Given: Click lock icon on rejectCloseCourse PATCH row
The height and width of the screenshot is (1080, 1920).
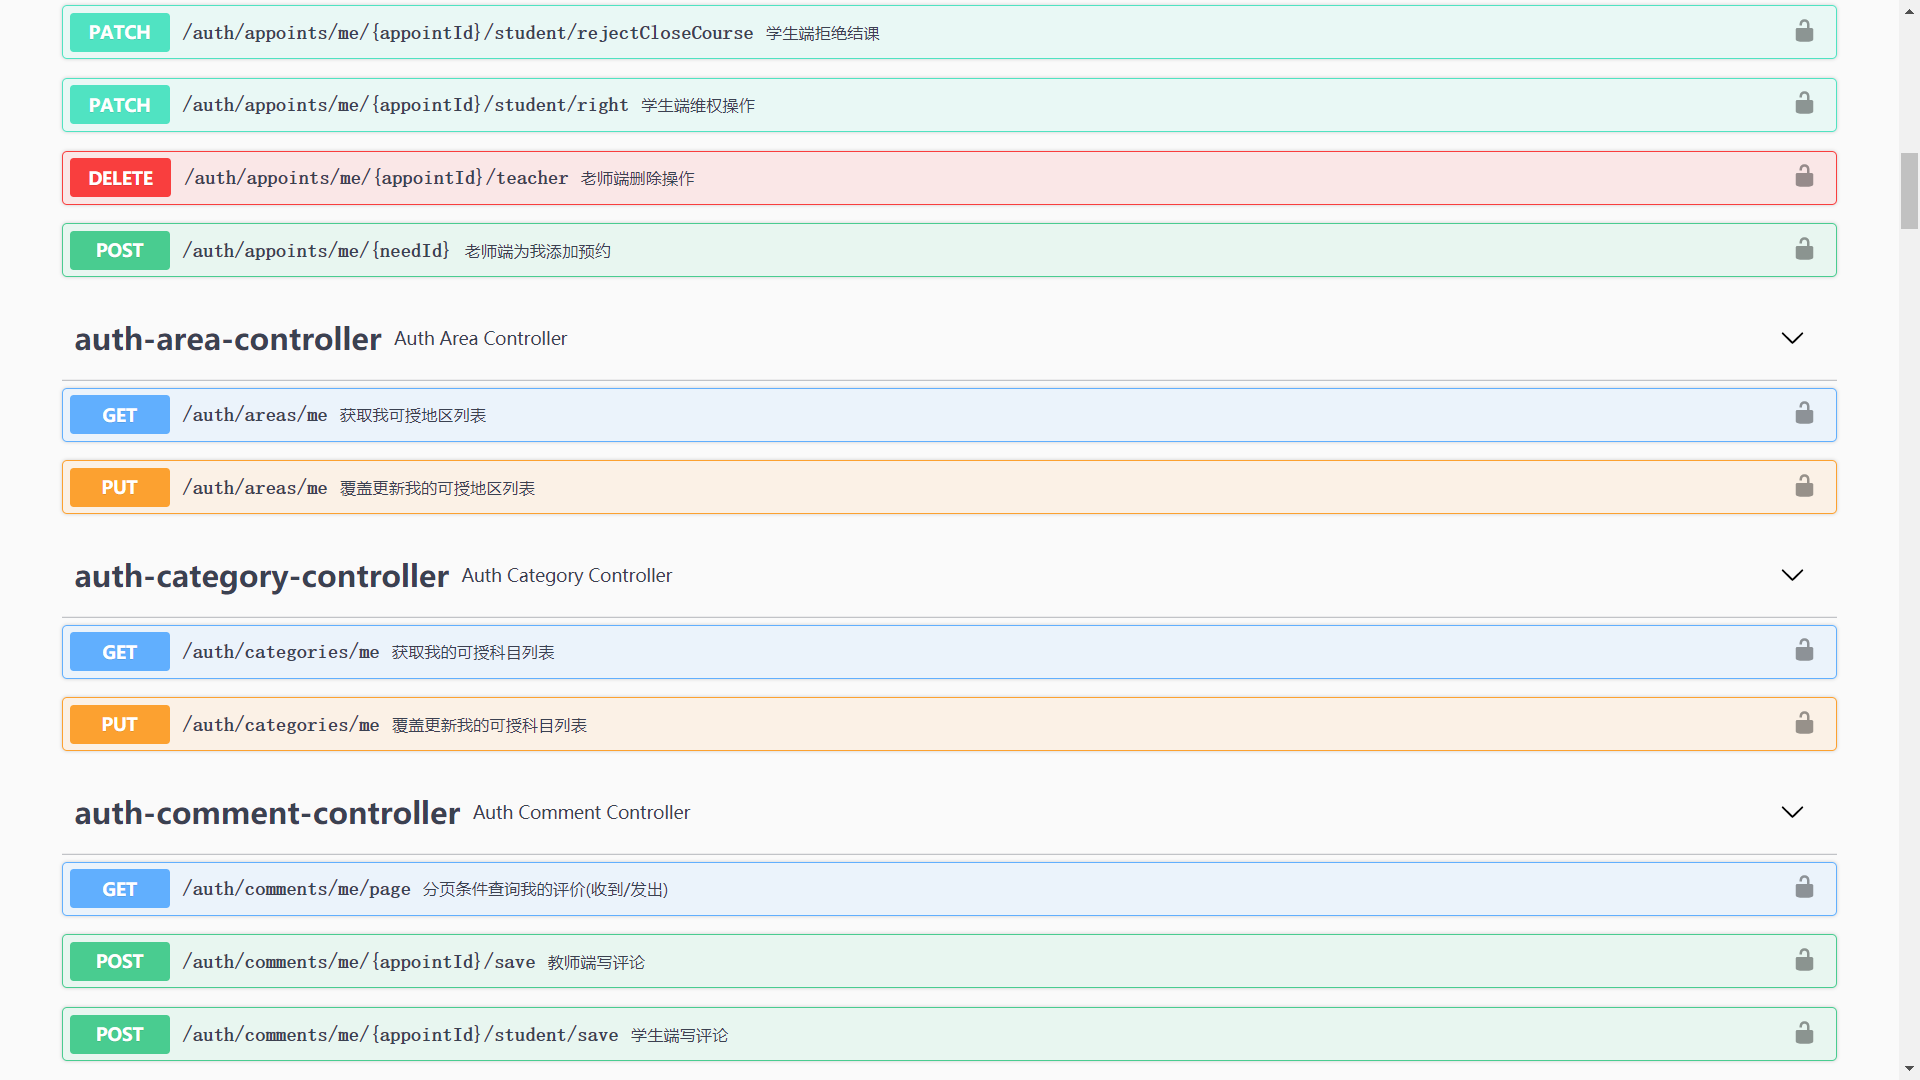Looking at the screenshot, I should click(x=1804, y=32).
